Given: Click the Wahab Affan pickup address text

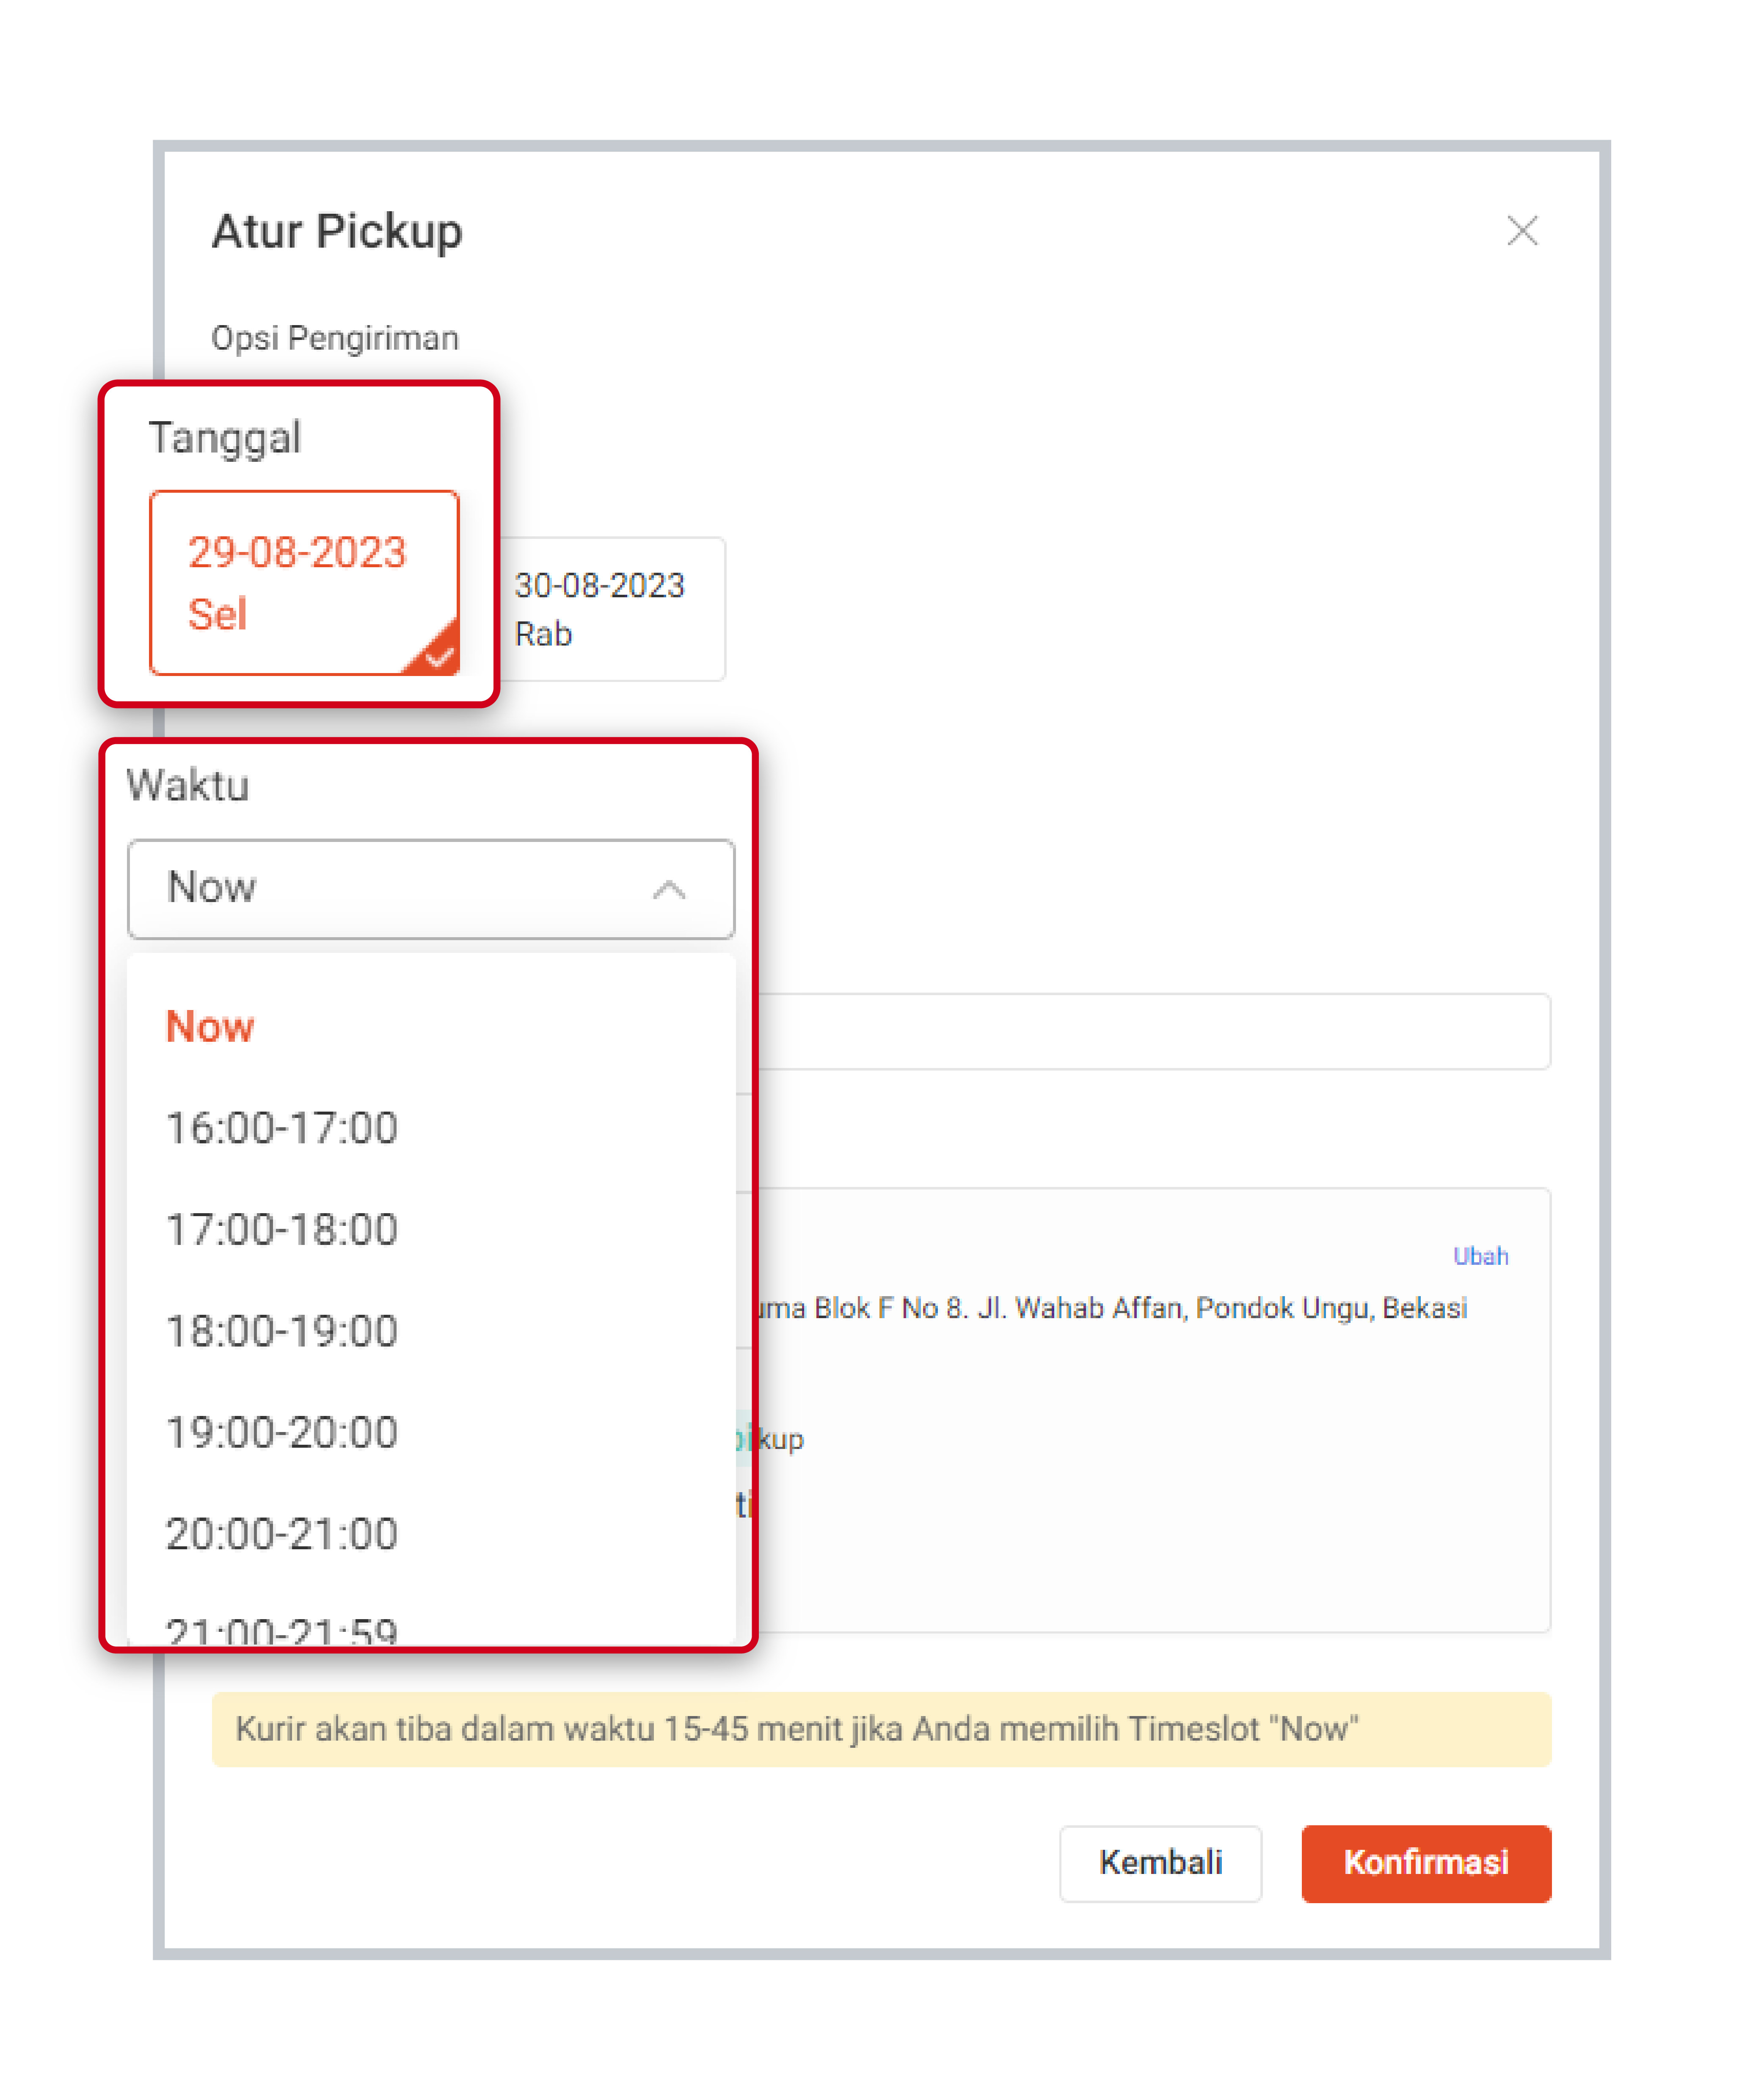Looking at the screenshot, I should (x=1110, y=1308).
